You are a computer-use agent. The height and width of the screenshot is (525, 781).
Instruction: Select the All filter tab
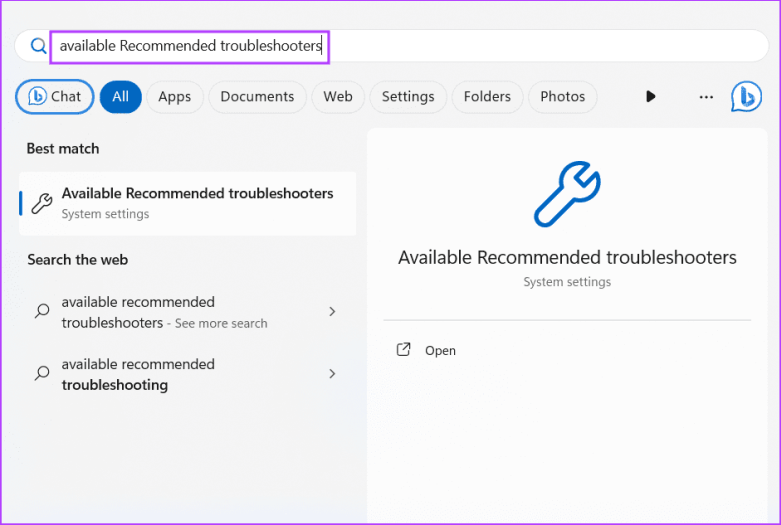(x=120, y=97)
